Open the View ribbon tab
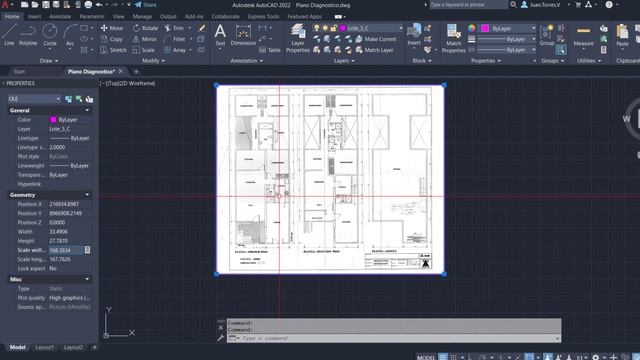Image resolution: width=640 pixels, height=360 pixels. click(x=118, y=16)
